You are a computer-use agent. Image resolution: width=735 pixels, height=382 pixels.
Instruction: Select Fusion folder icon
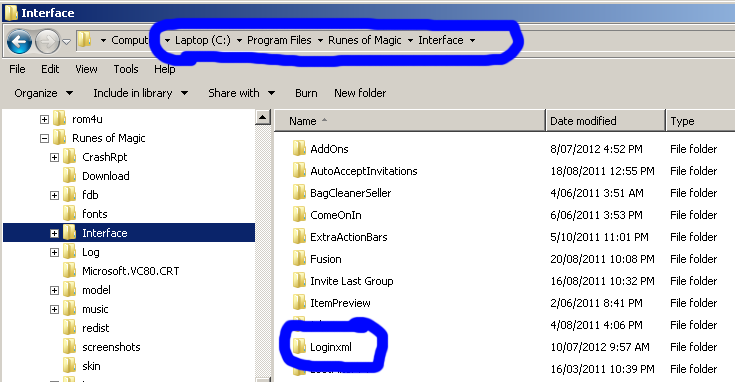pyautogui.click(x=299, y=258)
